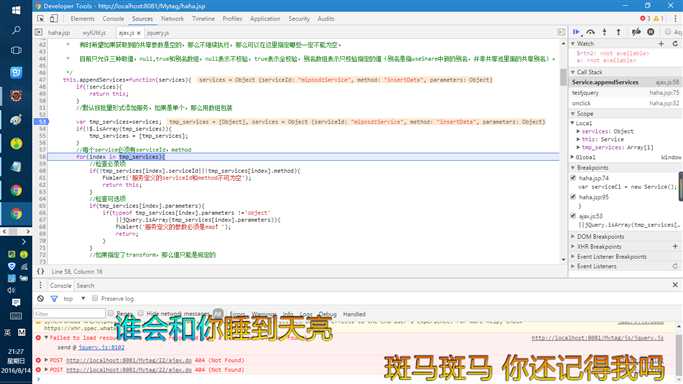683x384 pixels.
Task: Select the Search drawer tab
Action: pyautogui.click(x=85, y=286)
